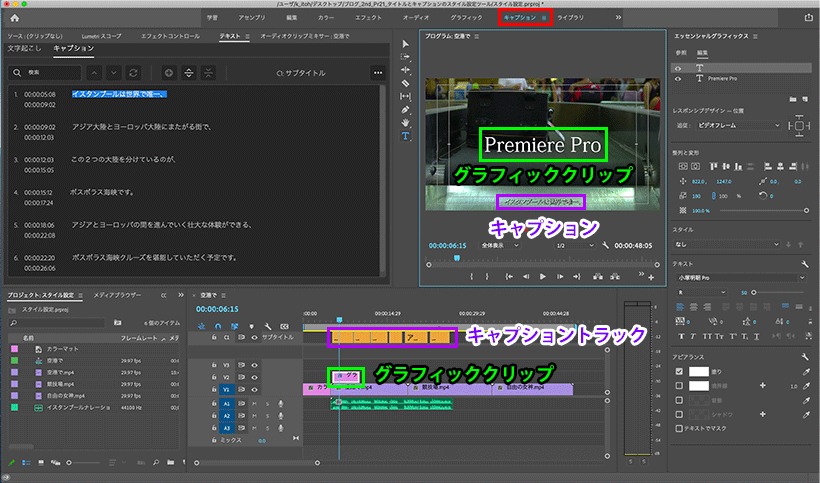820x483 pixels.
Task: Mute the A2 audio track
Action: [x=255, y=416]
